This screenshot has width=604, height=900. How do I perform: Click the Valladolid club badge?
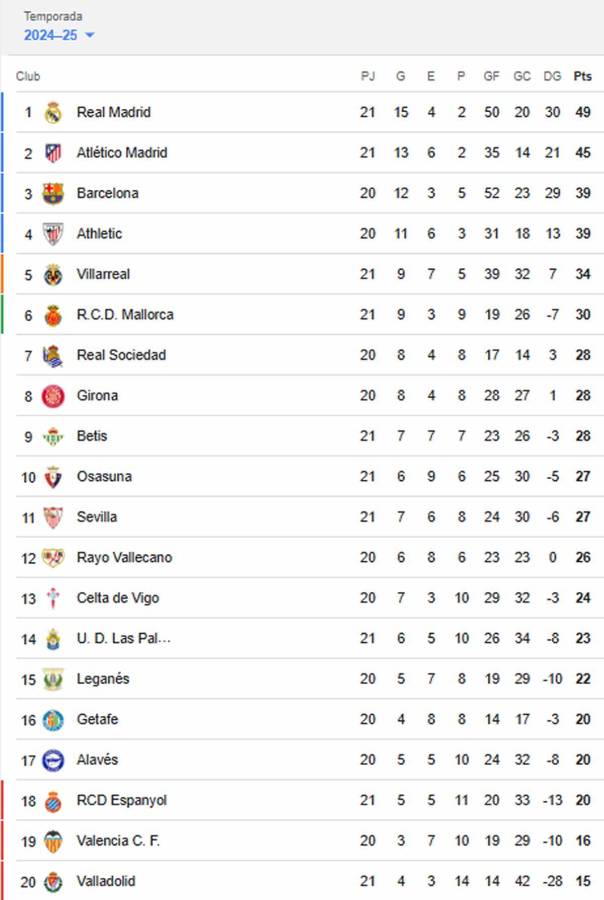click(x=52, y=881)
